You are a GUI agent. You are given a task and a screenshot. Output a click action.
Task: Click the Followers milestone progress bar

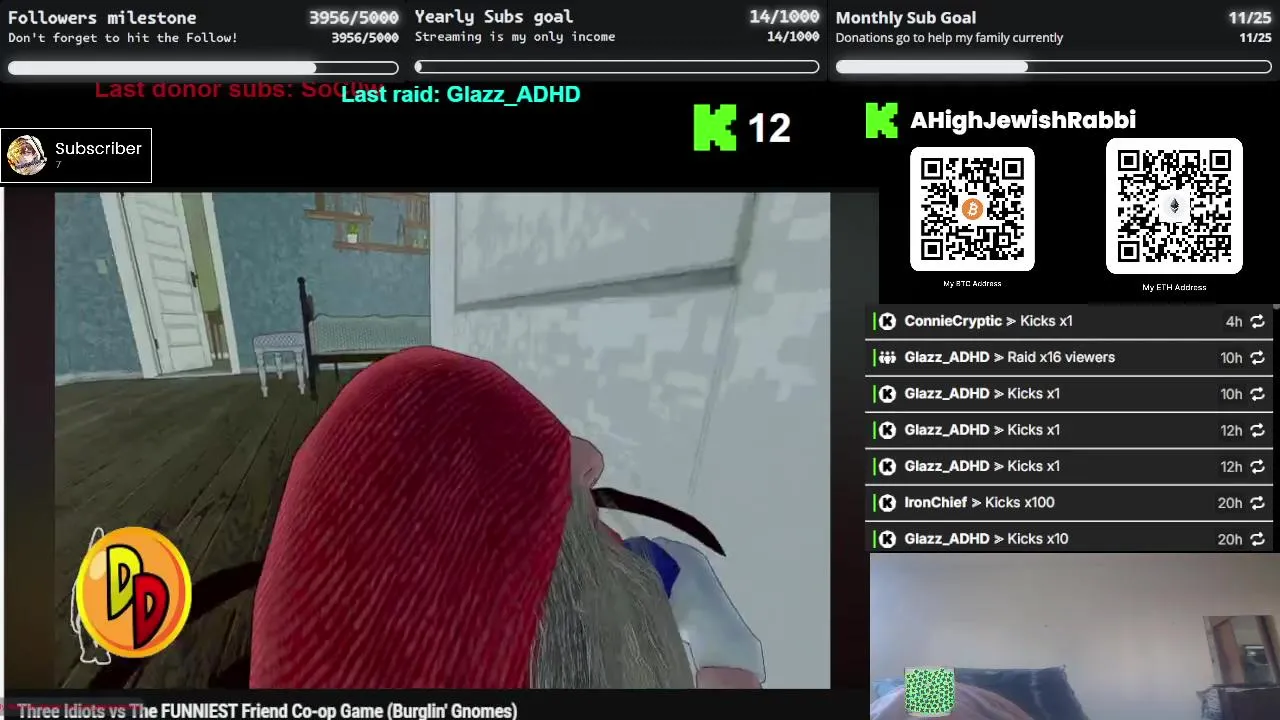coord(203,68)
